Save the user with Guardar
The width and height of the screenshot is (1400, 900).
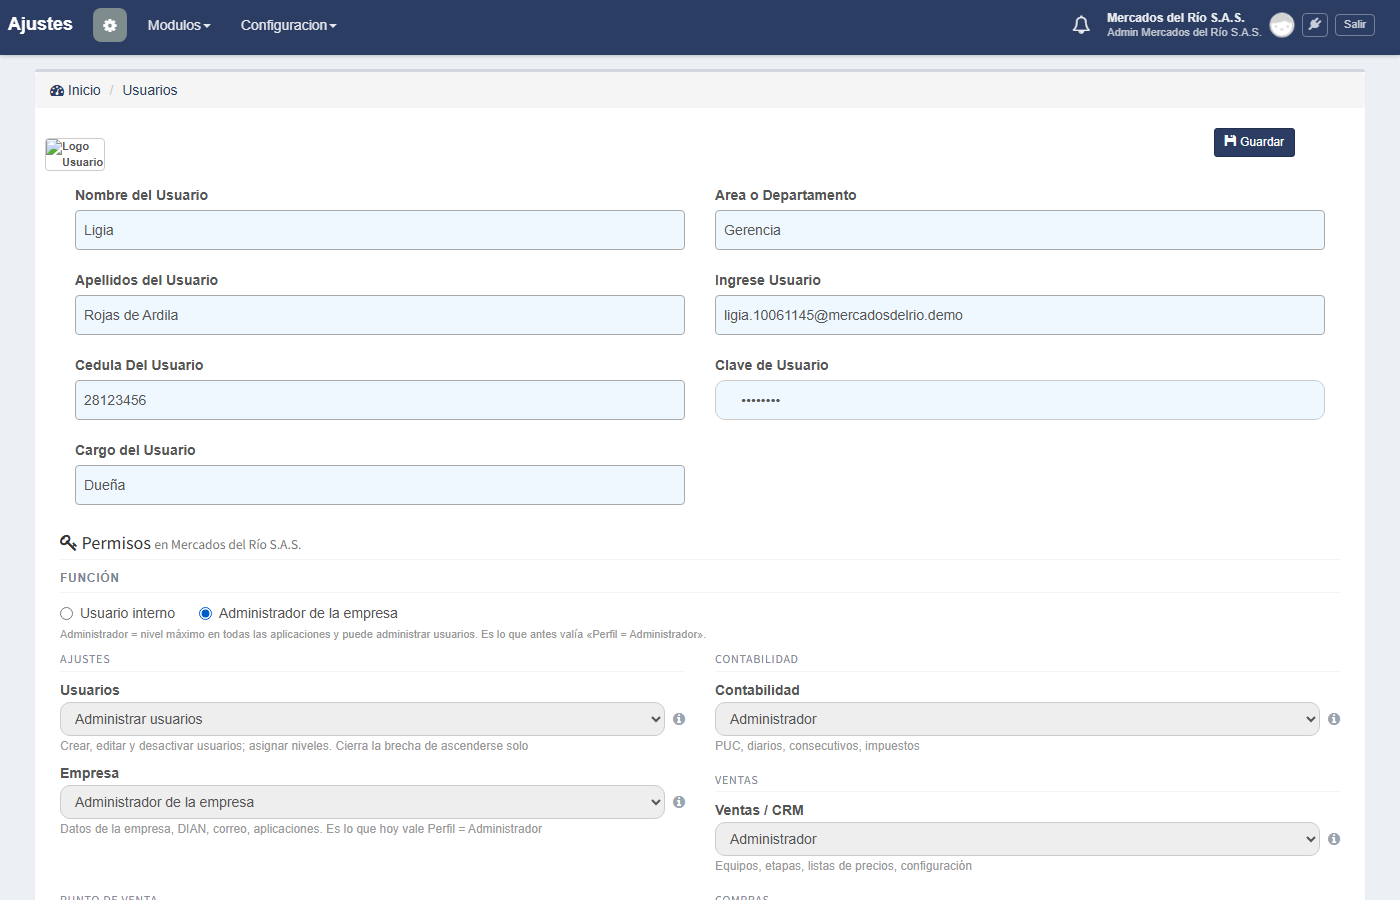(x=1254, y=142)
